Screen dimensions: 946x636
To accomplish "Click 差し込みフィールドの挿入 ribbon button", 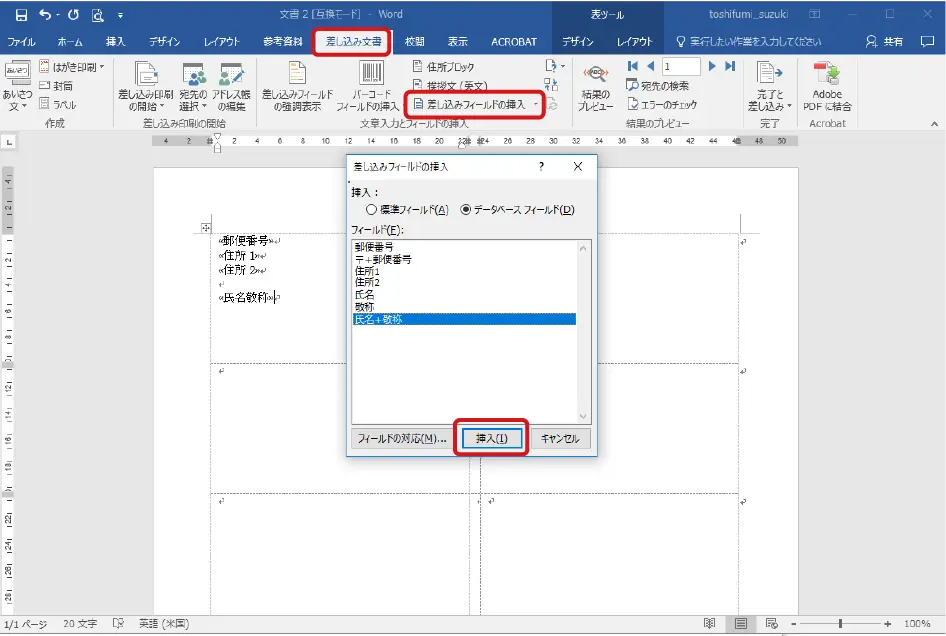I will 469,104.
